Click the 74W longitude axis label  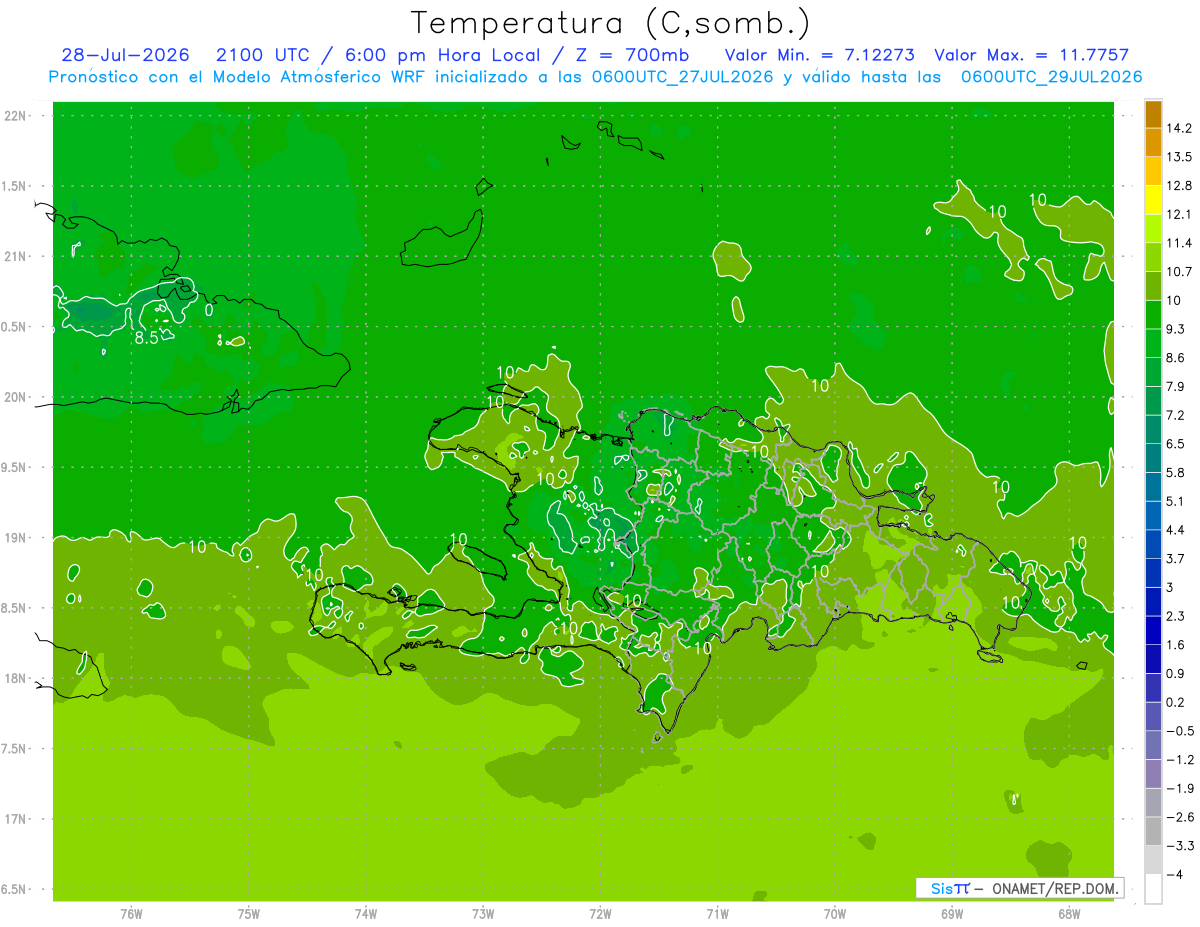coord(366,913)
